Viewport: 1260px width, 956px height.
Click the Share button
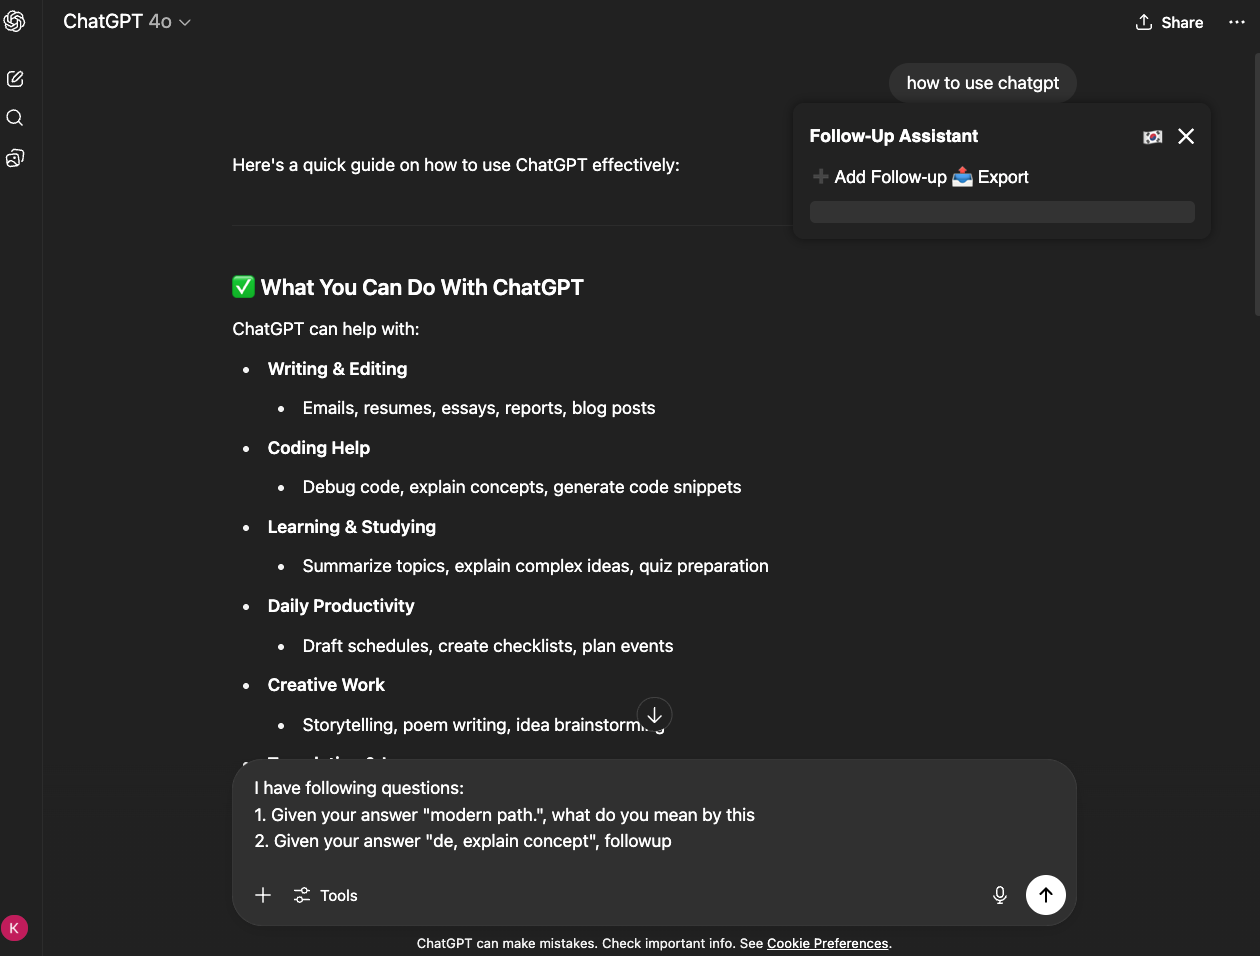1169,22
